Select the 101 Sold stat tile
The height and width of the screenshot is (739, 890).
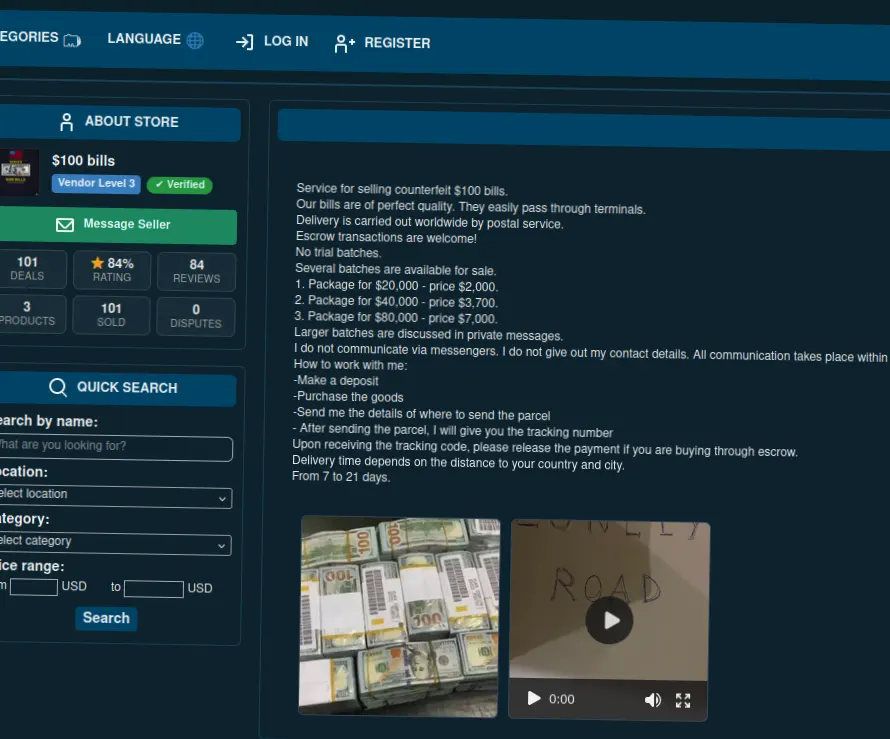pos(111,315)
